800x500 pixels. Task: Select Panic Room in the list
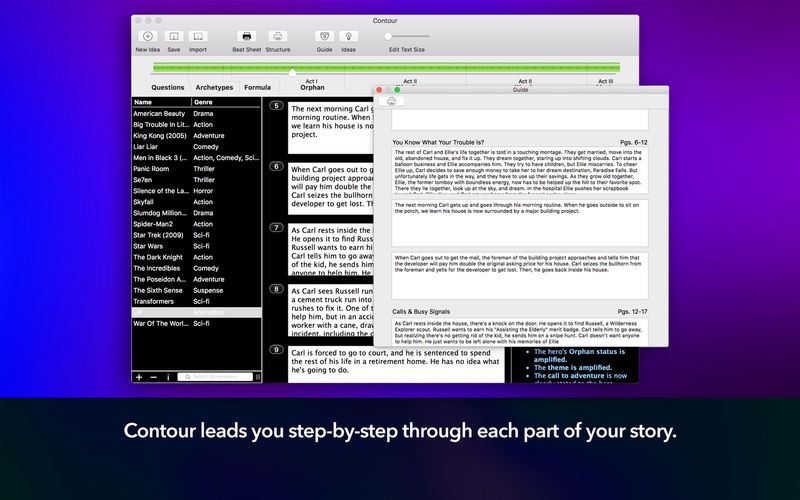pyautogui.click(x=196, y=169)
